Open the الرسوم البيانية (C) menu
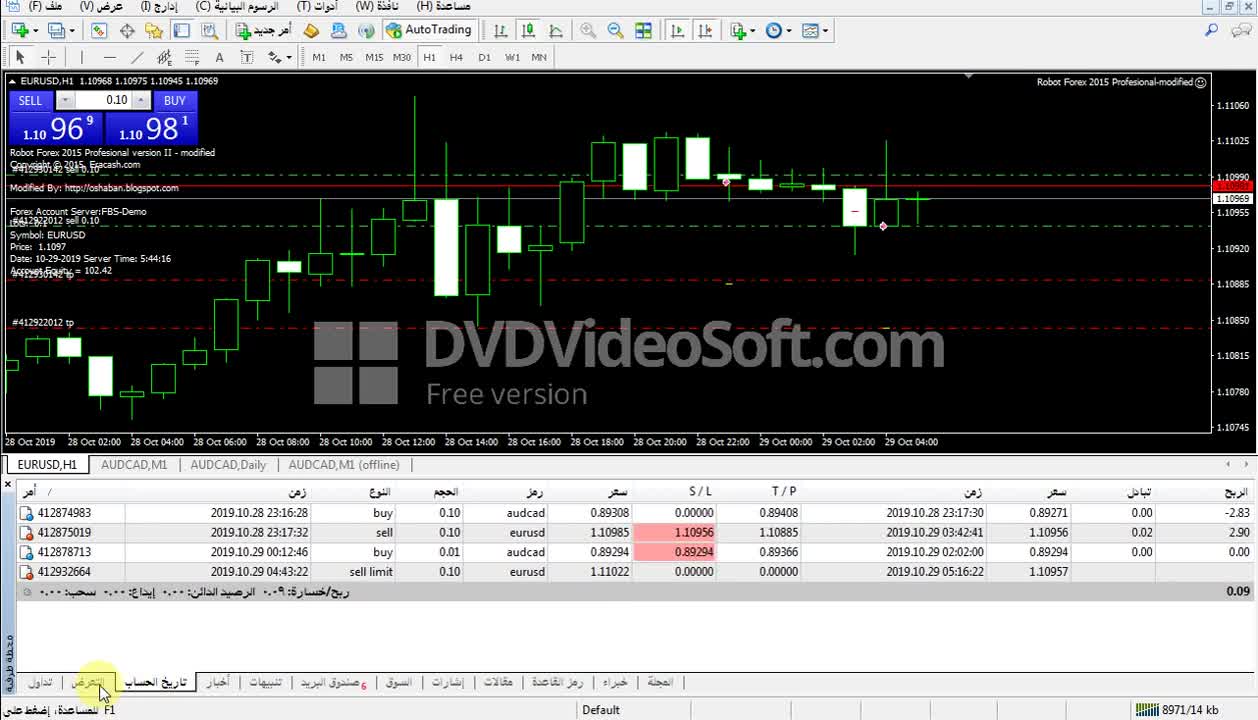 tap(239, 6)
